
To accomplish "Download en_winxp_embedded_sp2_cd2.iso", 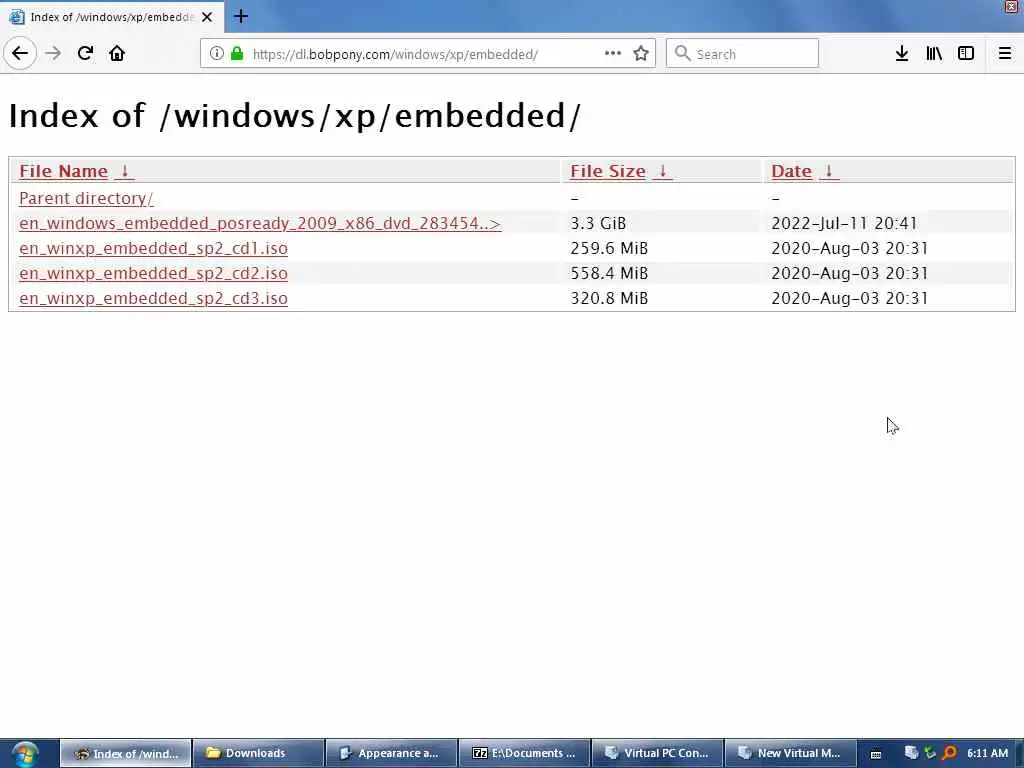I will (x=153, y=273).
